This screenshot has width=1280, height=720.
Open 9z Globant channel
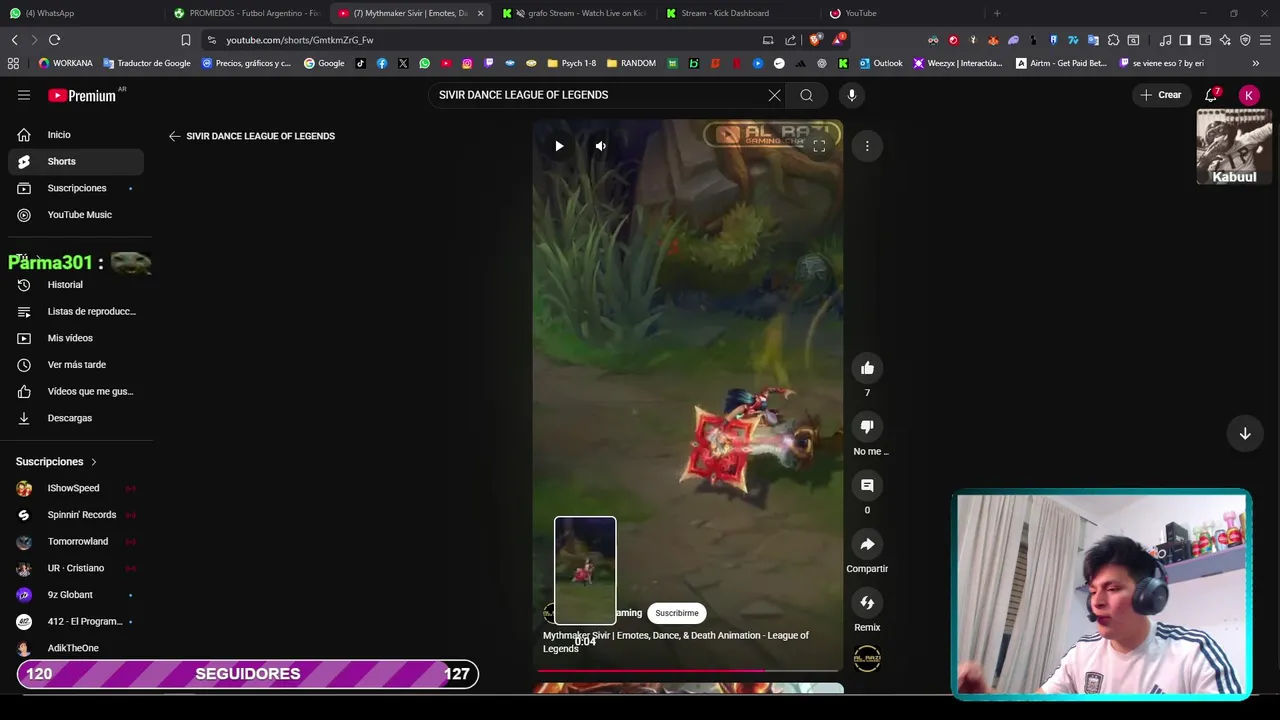click(x=76, y=595)
